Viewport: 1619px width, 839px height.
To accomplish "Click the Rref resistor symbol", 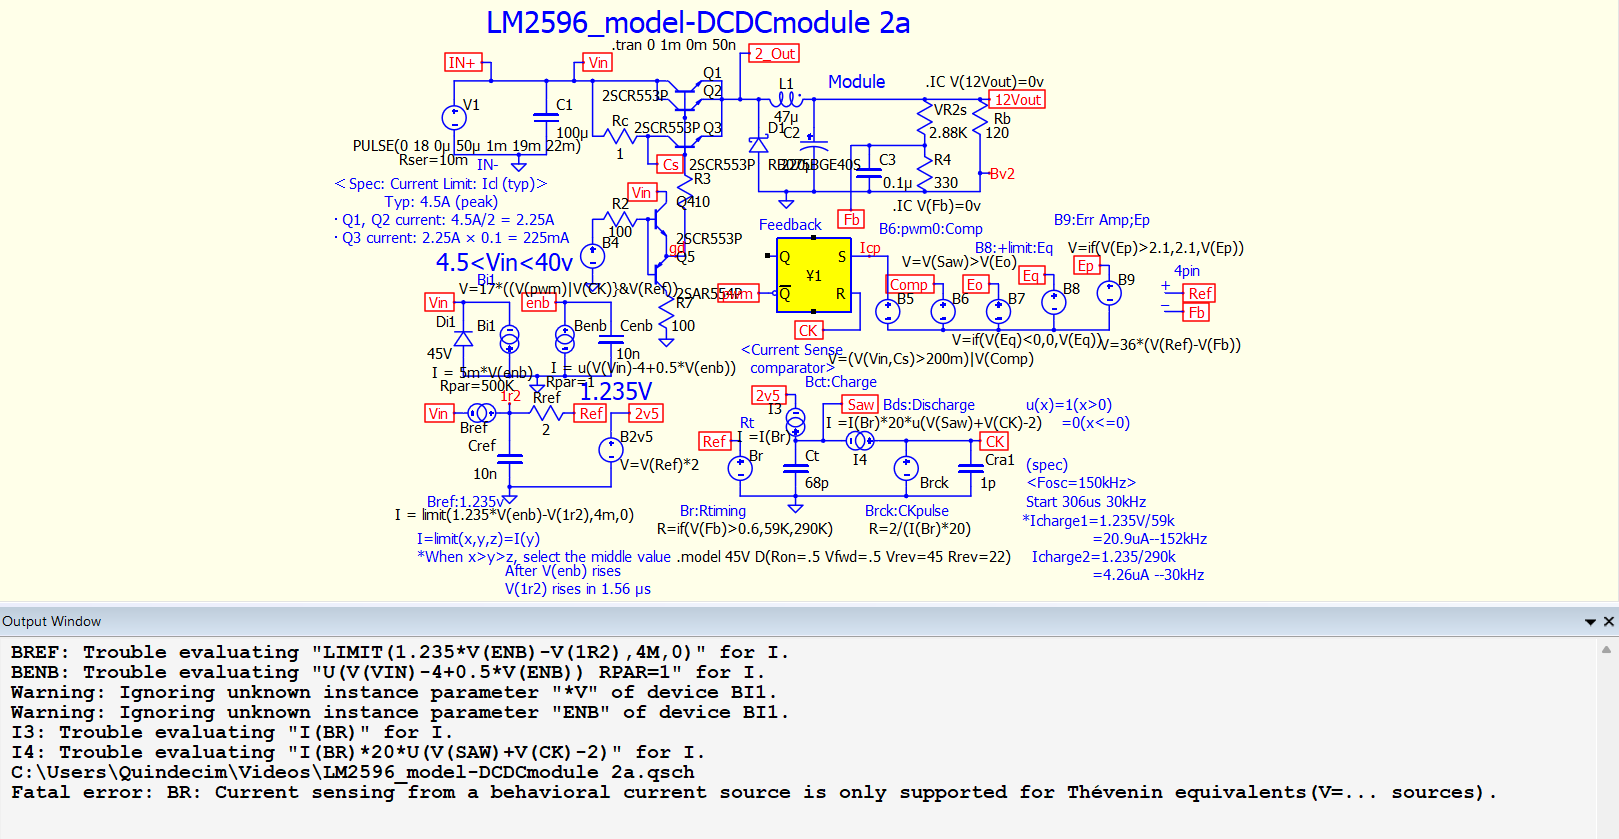I will [x=546, y=413].
